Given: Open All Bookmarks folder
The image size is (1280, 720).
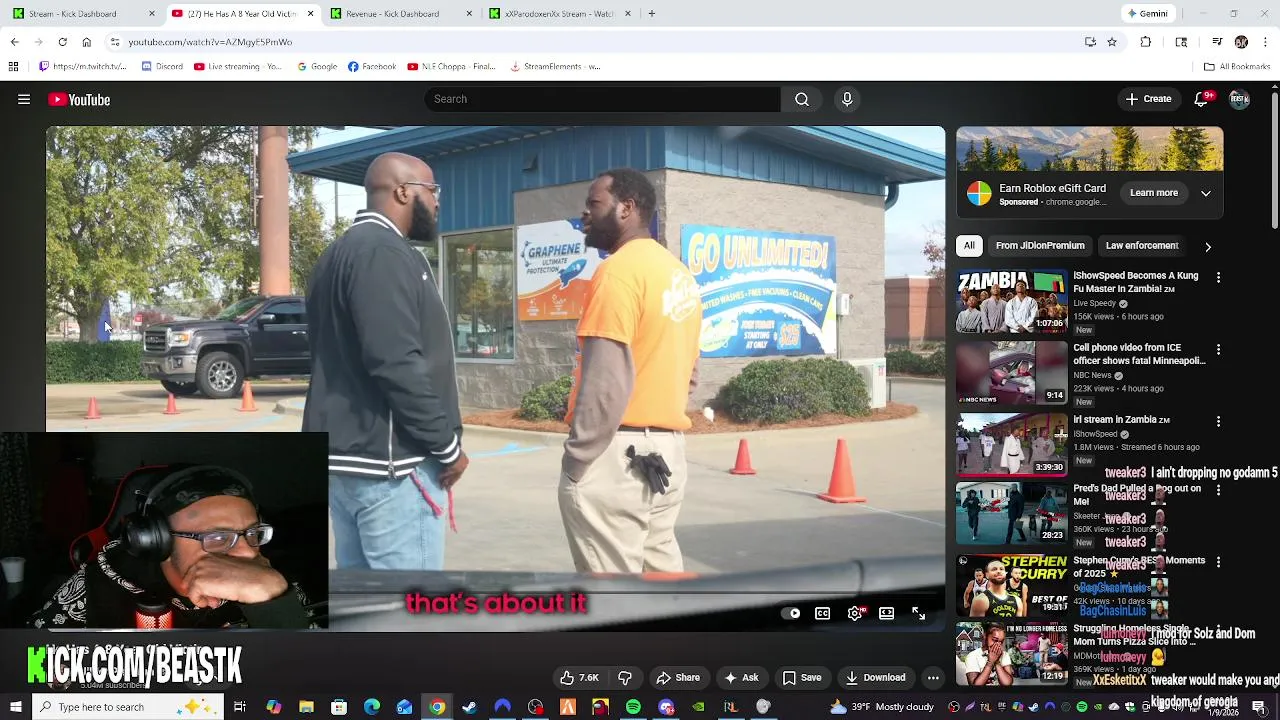Looking at the screenshot, I should [1237, 66].
